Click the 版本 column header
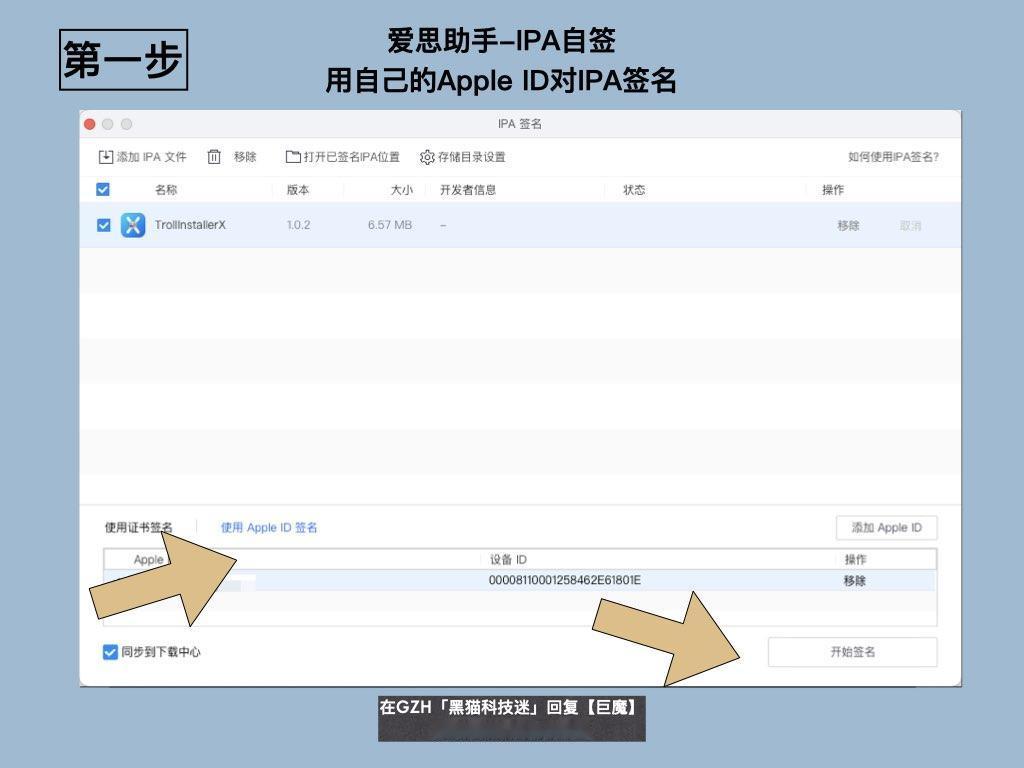 click(298, 189)
